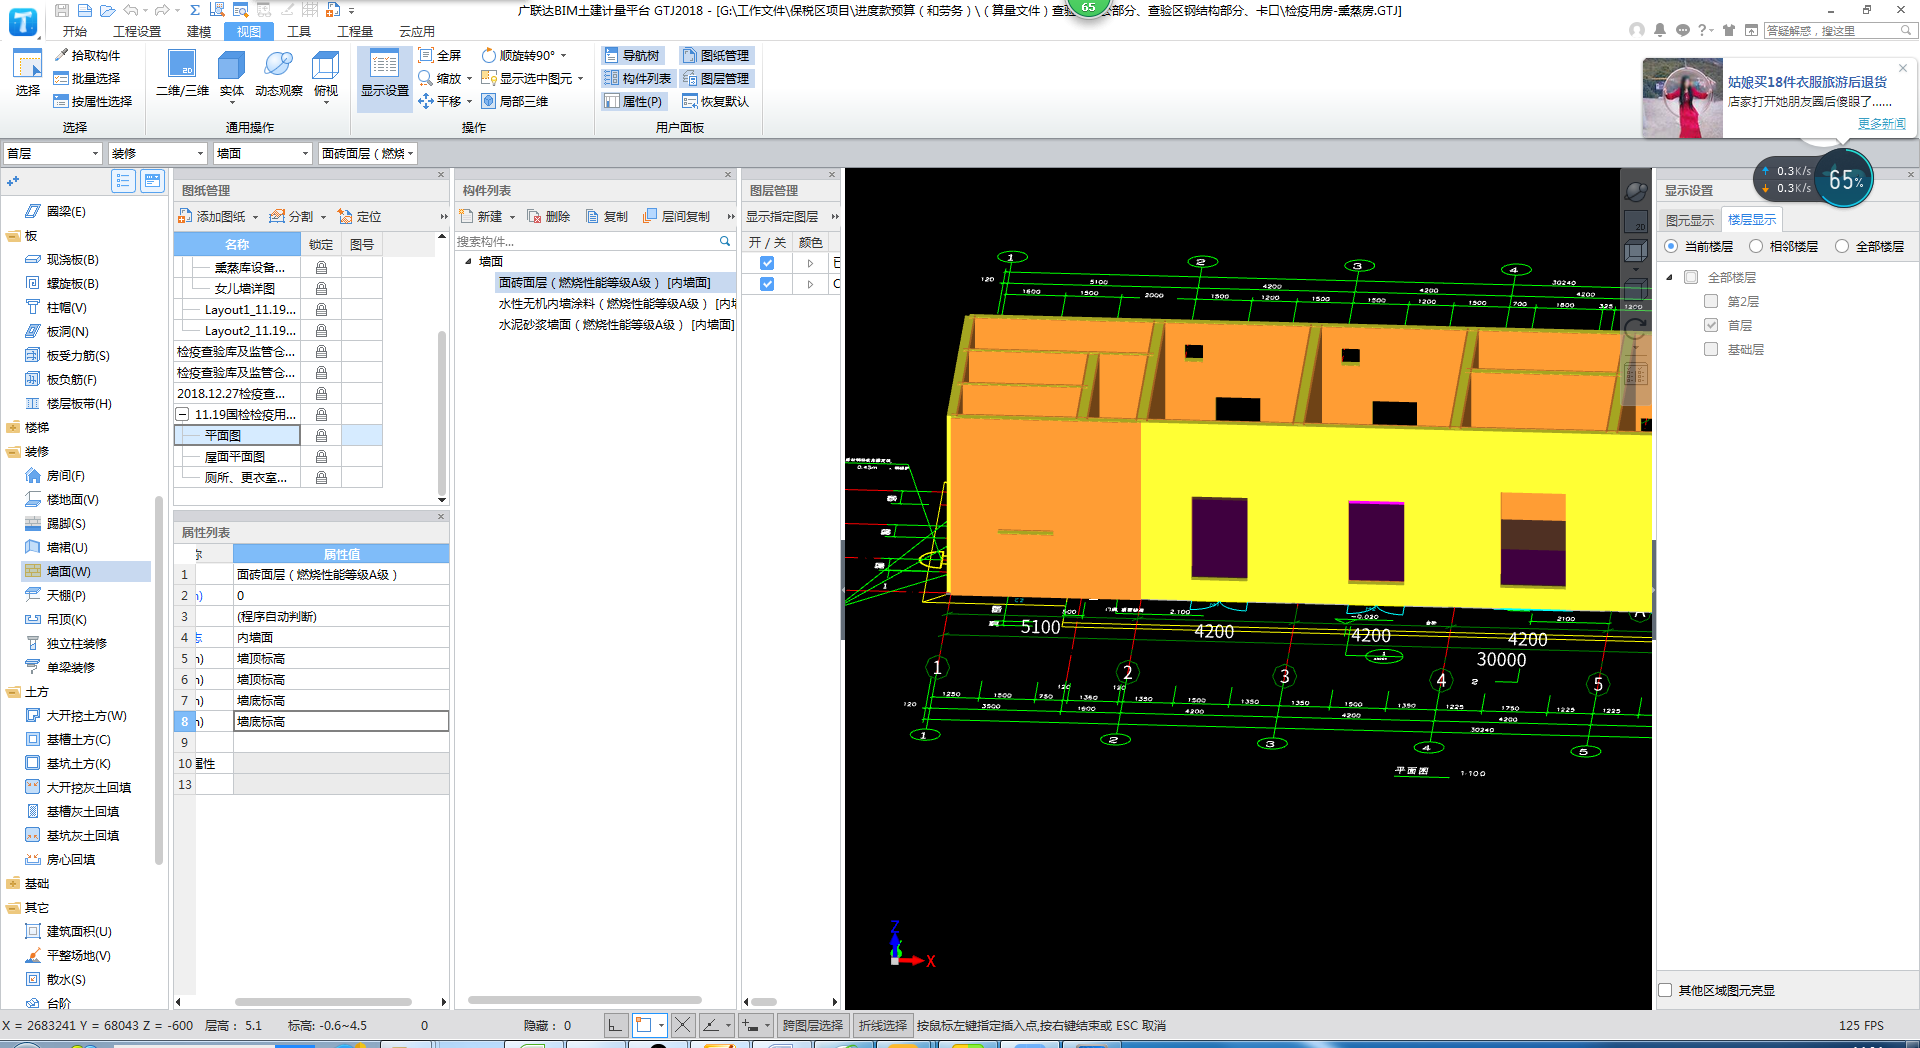Viewport: 1920px width, 1048px height.
Task: Click the orthogonal snap icon in status bar
Action: click(x=615, y=1025)
